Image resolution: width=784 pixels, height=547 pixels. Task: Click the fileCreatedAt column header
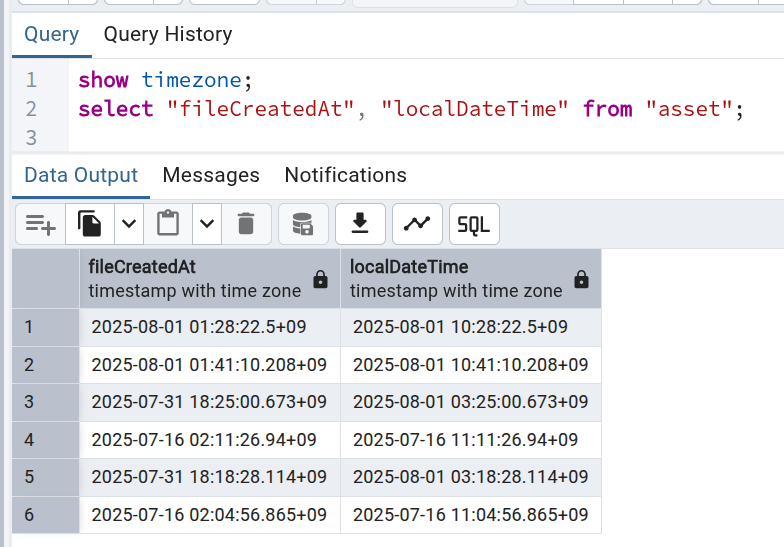coord(195,278)
